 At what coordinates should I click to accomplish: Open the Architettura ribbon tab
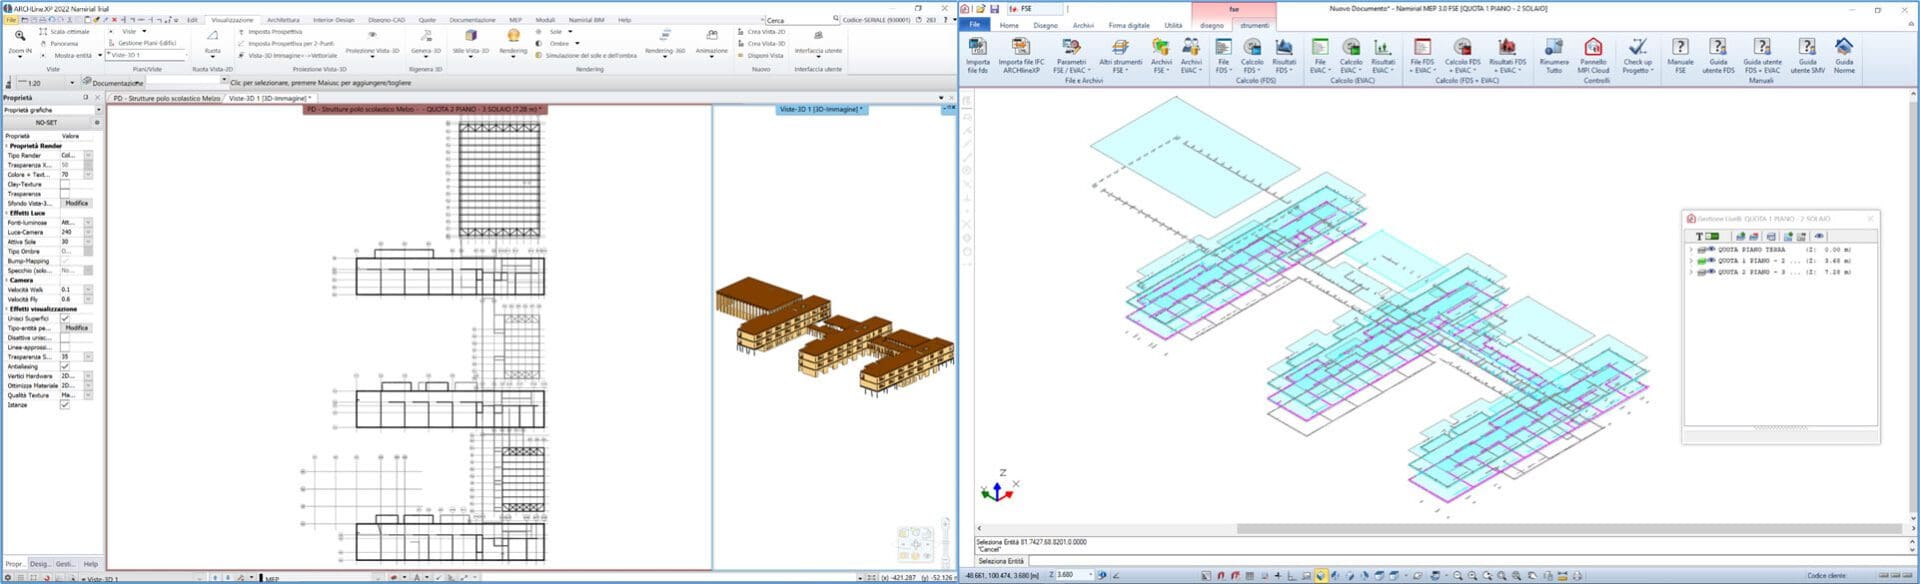click(283, 20)
